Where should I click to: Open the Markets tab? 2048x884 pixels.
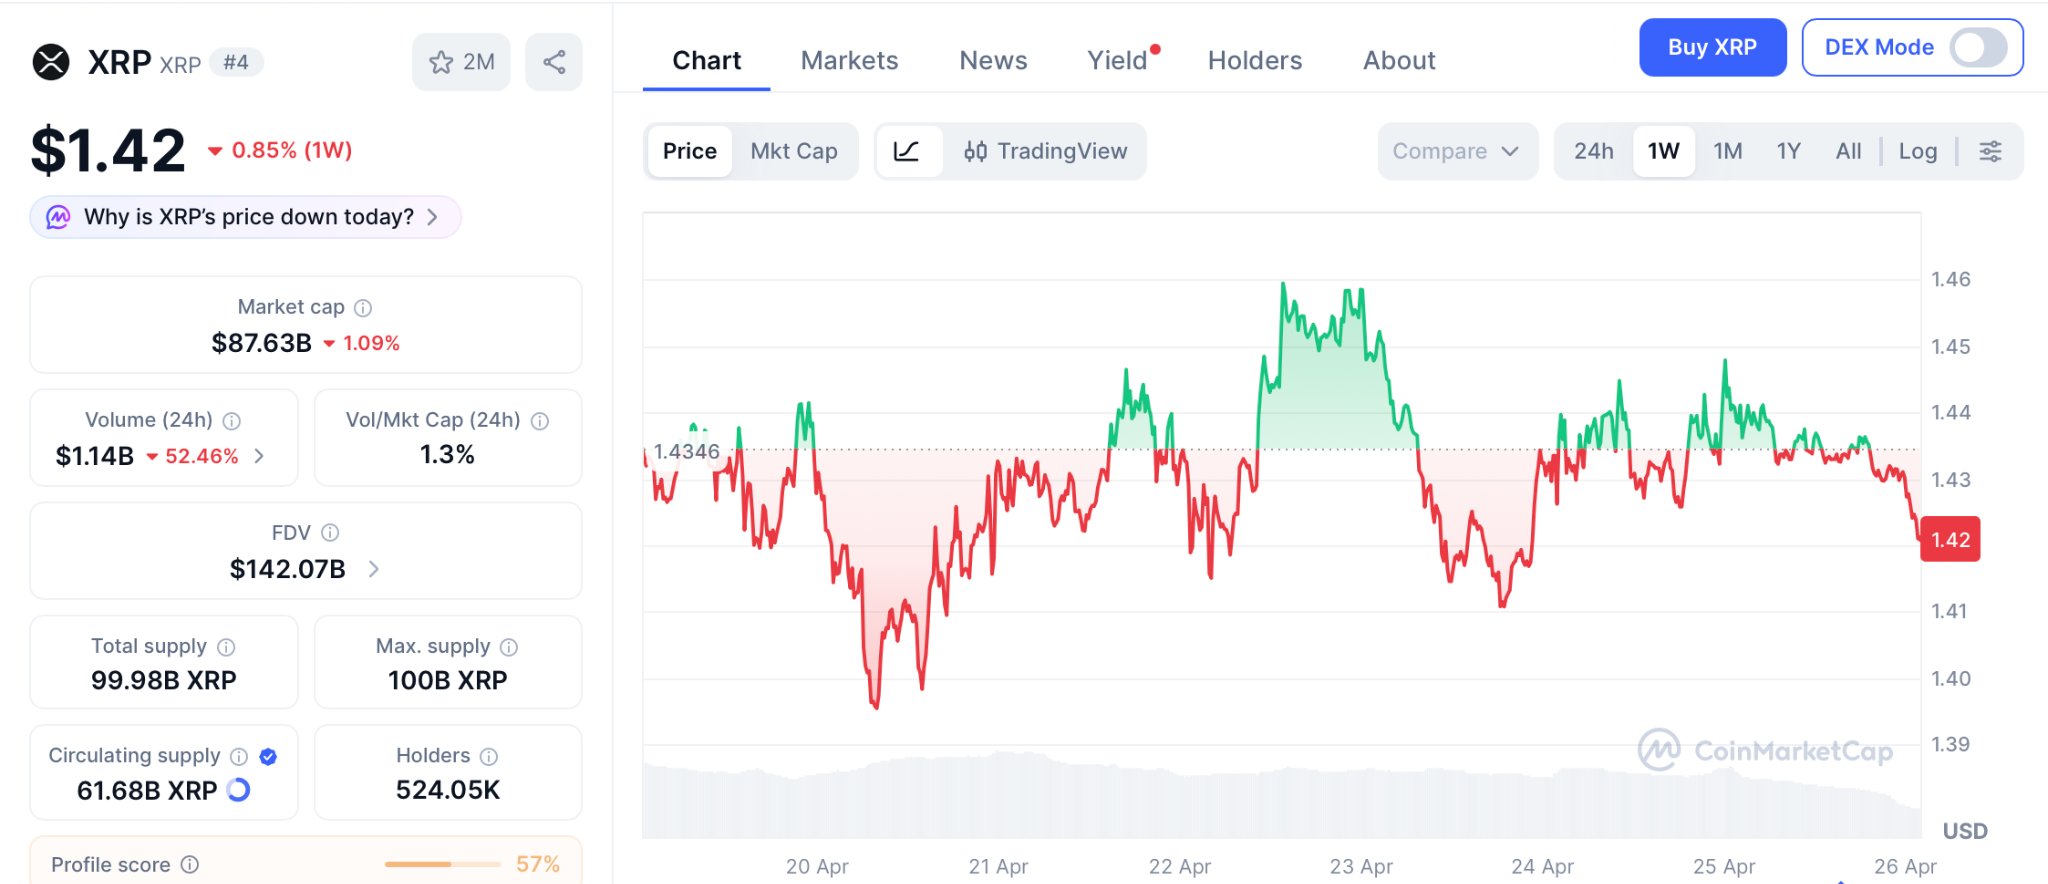[x=849, y=61]
